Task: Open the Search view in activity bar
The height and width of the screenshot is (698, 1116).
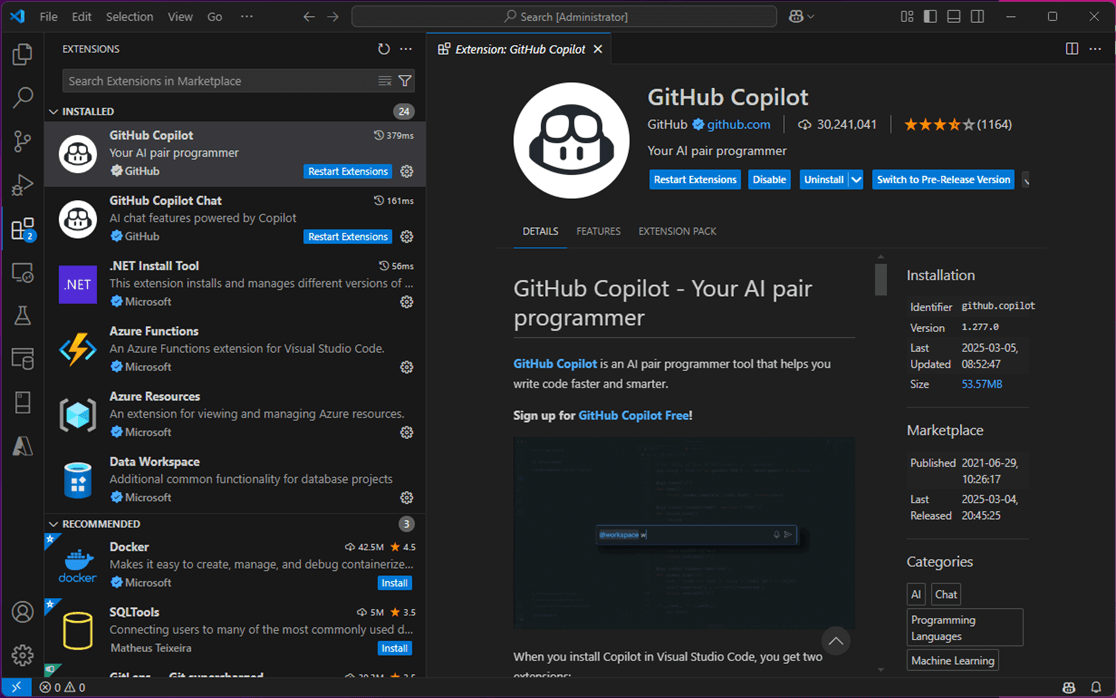Action: pyautogui.click(x=22, y=97)
